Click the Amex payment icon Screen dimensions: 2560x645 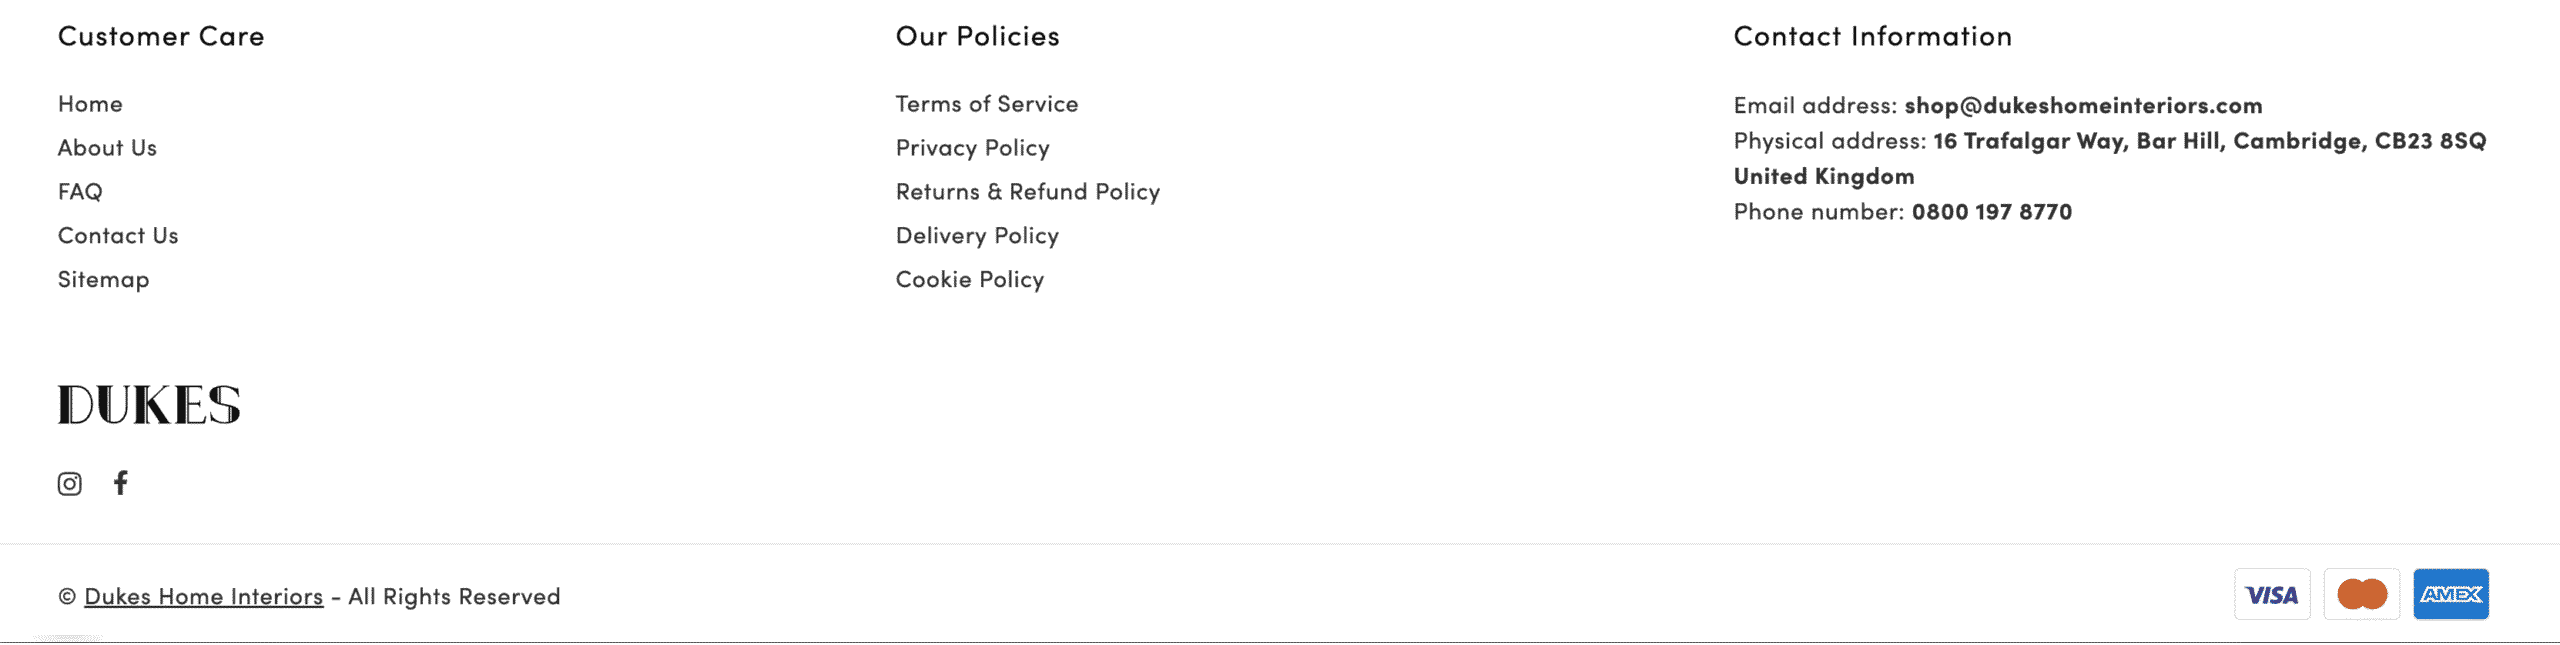(2451, 595)
